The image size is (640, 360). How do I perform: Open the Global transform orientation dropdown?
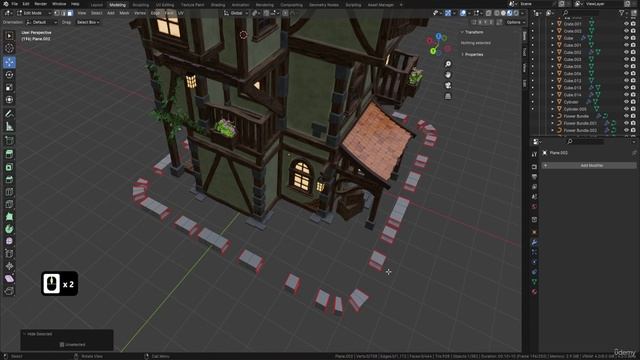236,13
